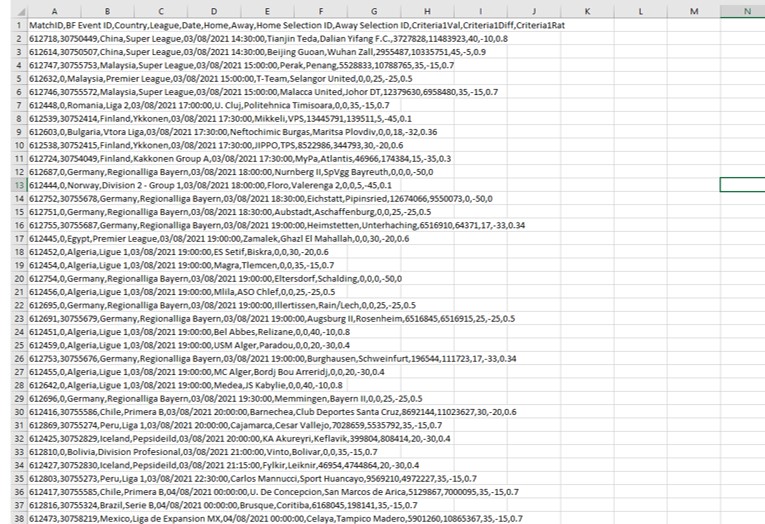Click the row with Neftochimic Burgas match
The height and width of the screenshot is (524, 765).
[x=233, y=132]
